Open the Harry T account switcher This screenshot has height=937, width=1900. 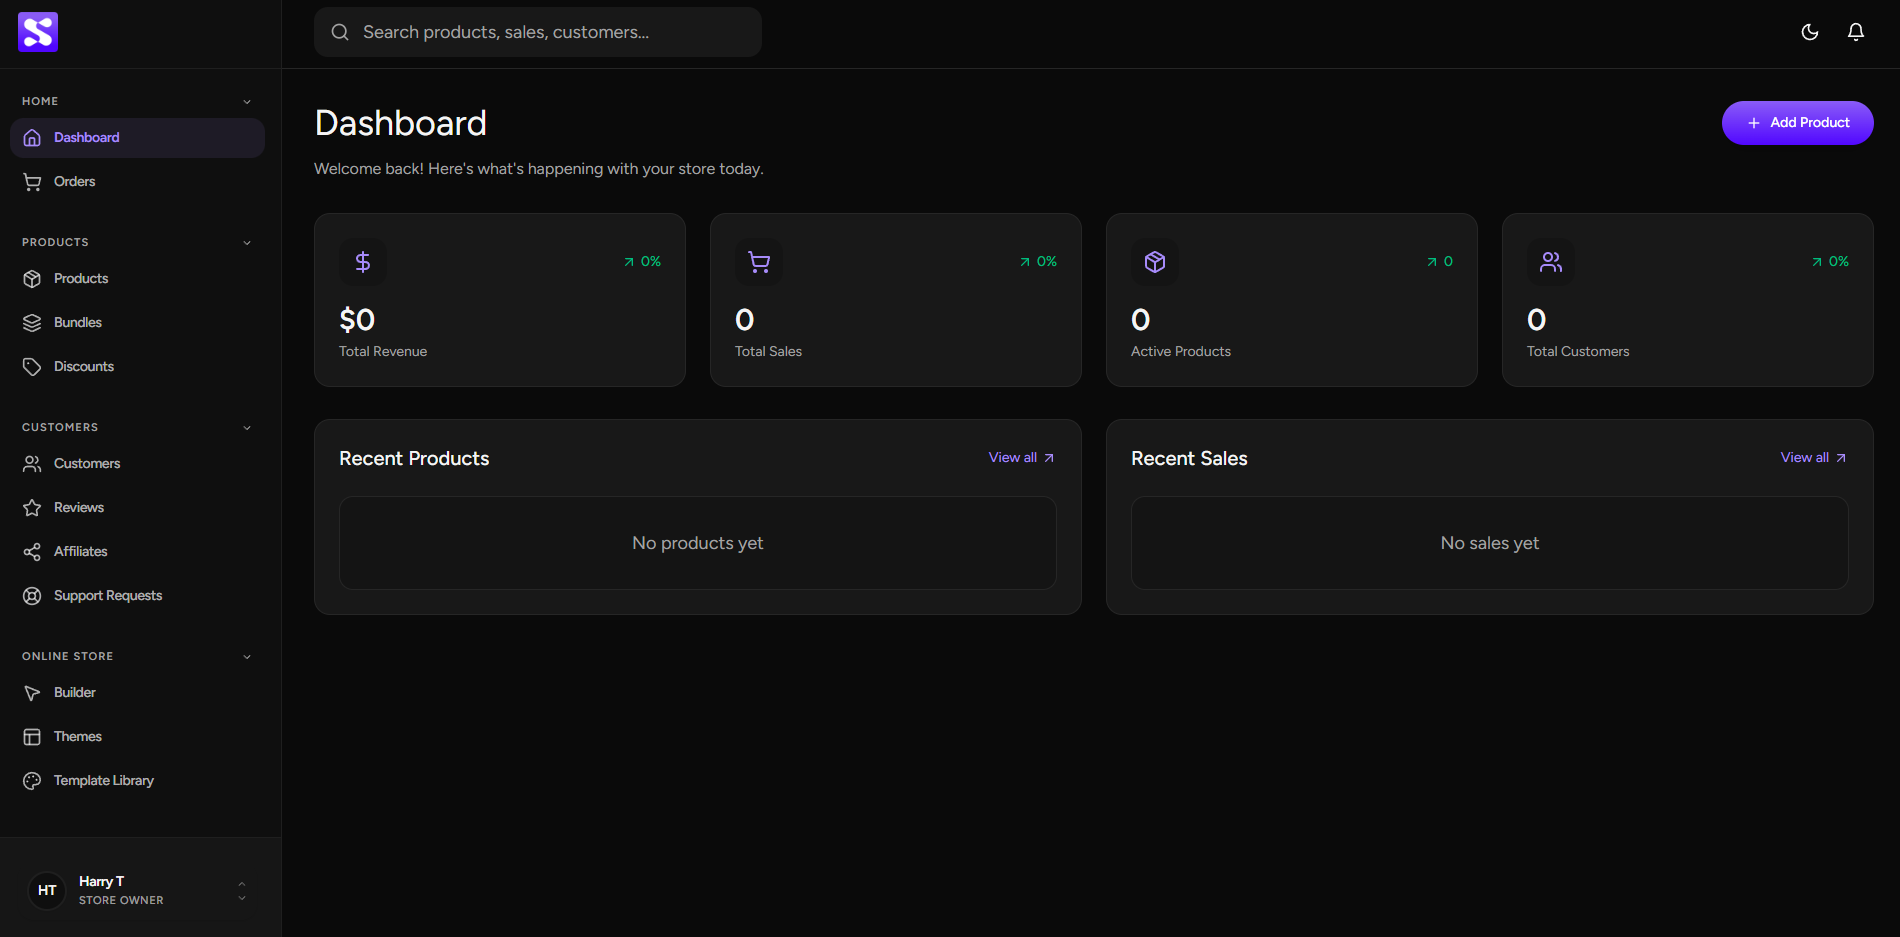[241, 890]
